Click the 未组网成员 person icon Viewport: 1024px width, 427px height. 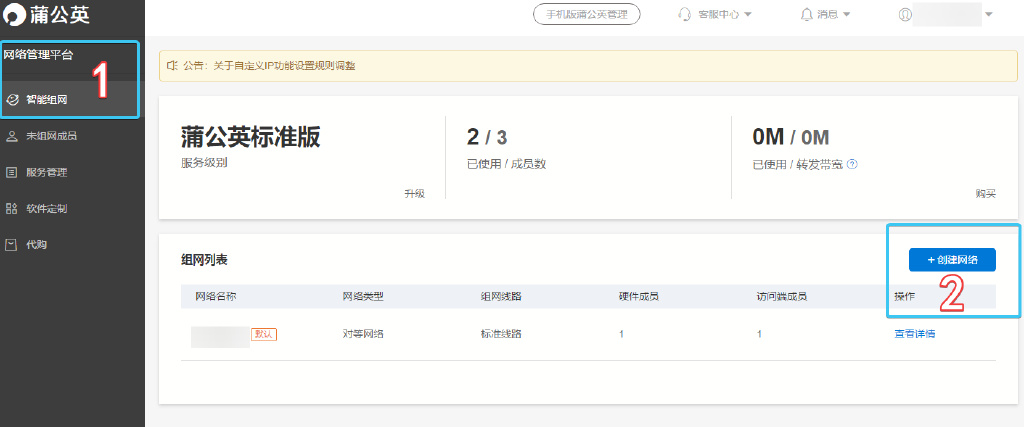[x=11, y=136]
